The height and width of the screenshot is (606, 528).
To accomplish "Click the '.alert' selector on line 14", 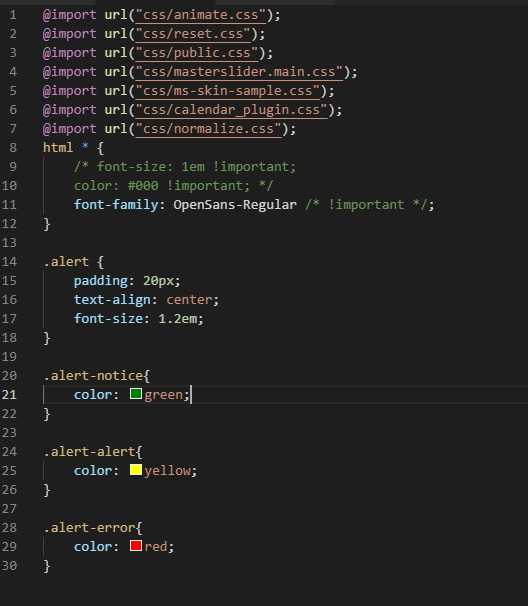I will (66, 262).
